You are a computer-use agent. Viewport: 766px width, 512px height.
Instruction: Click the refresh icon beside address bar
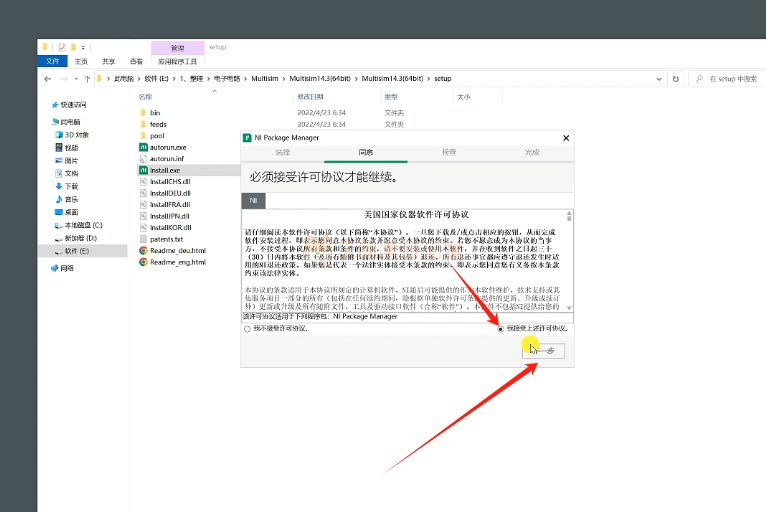tap(691, 78)
